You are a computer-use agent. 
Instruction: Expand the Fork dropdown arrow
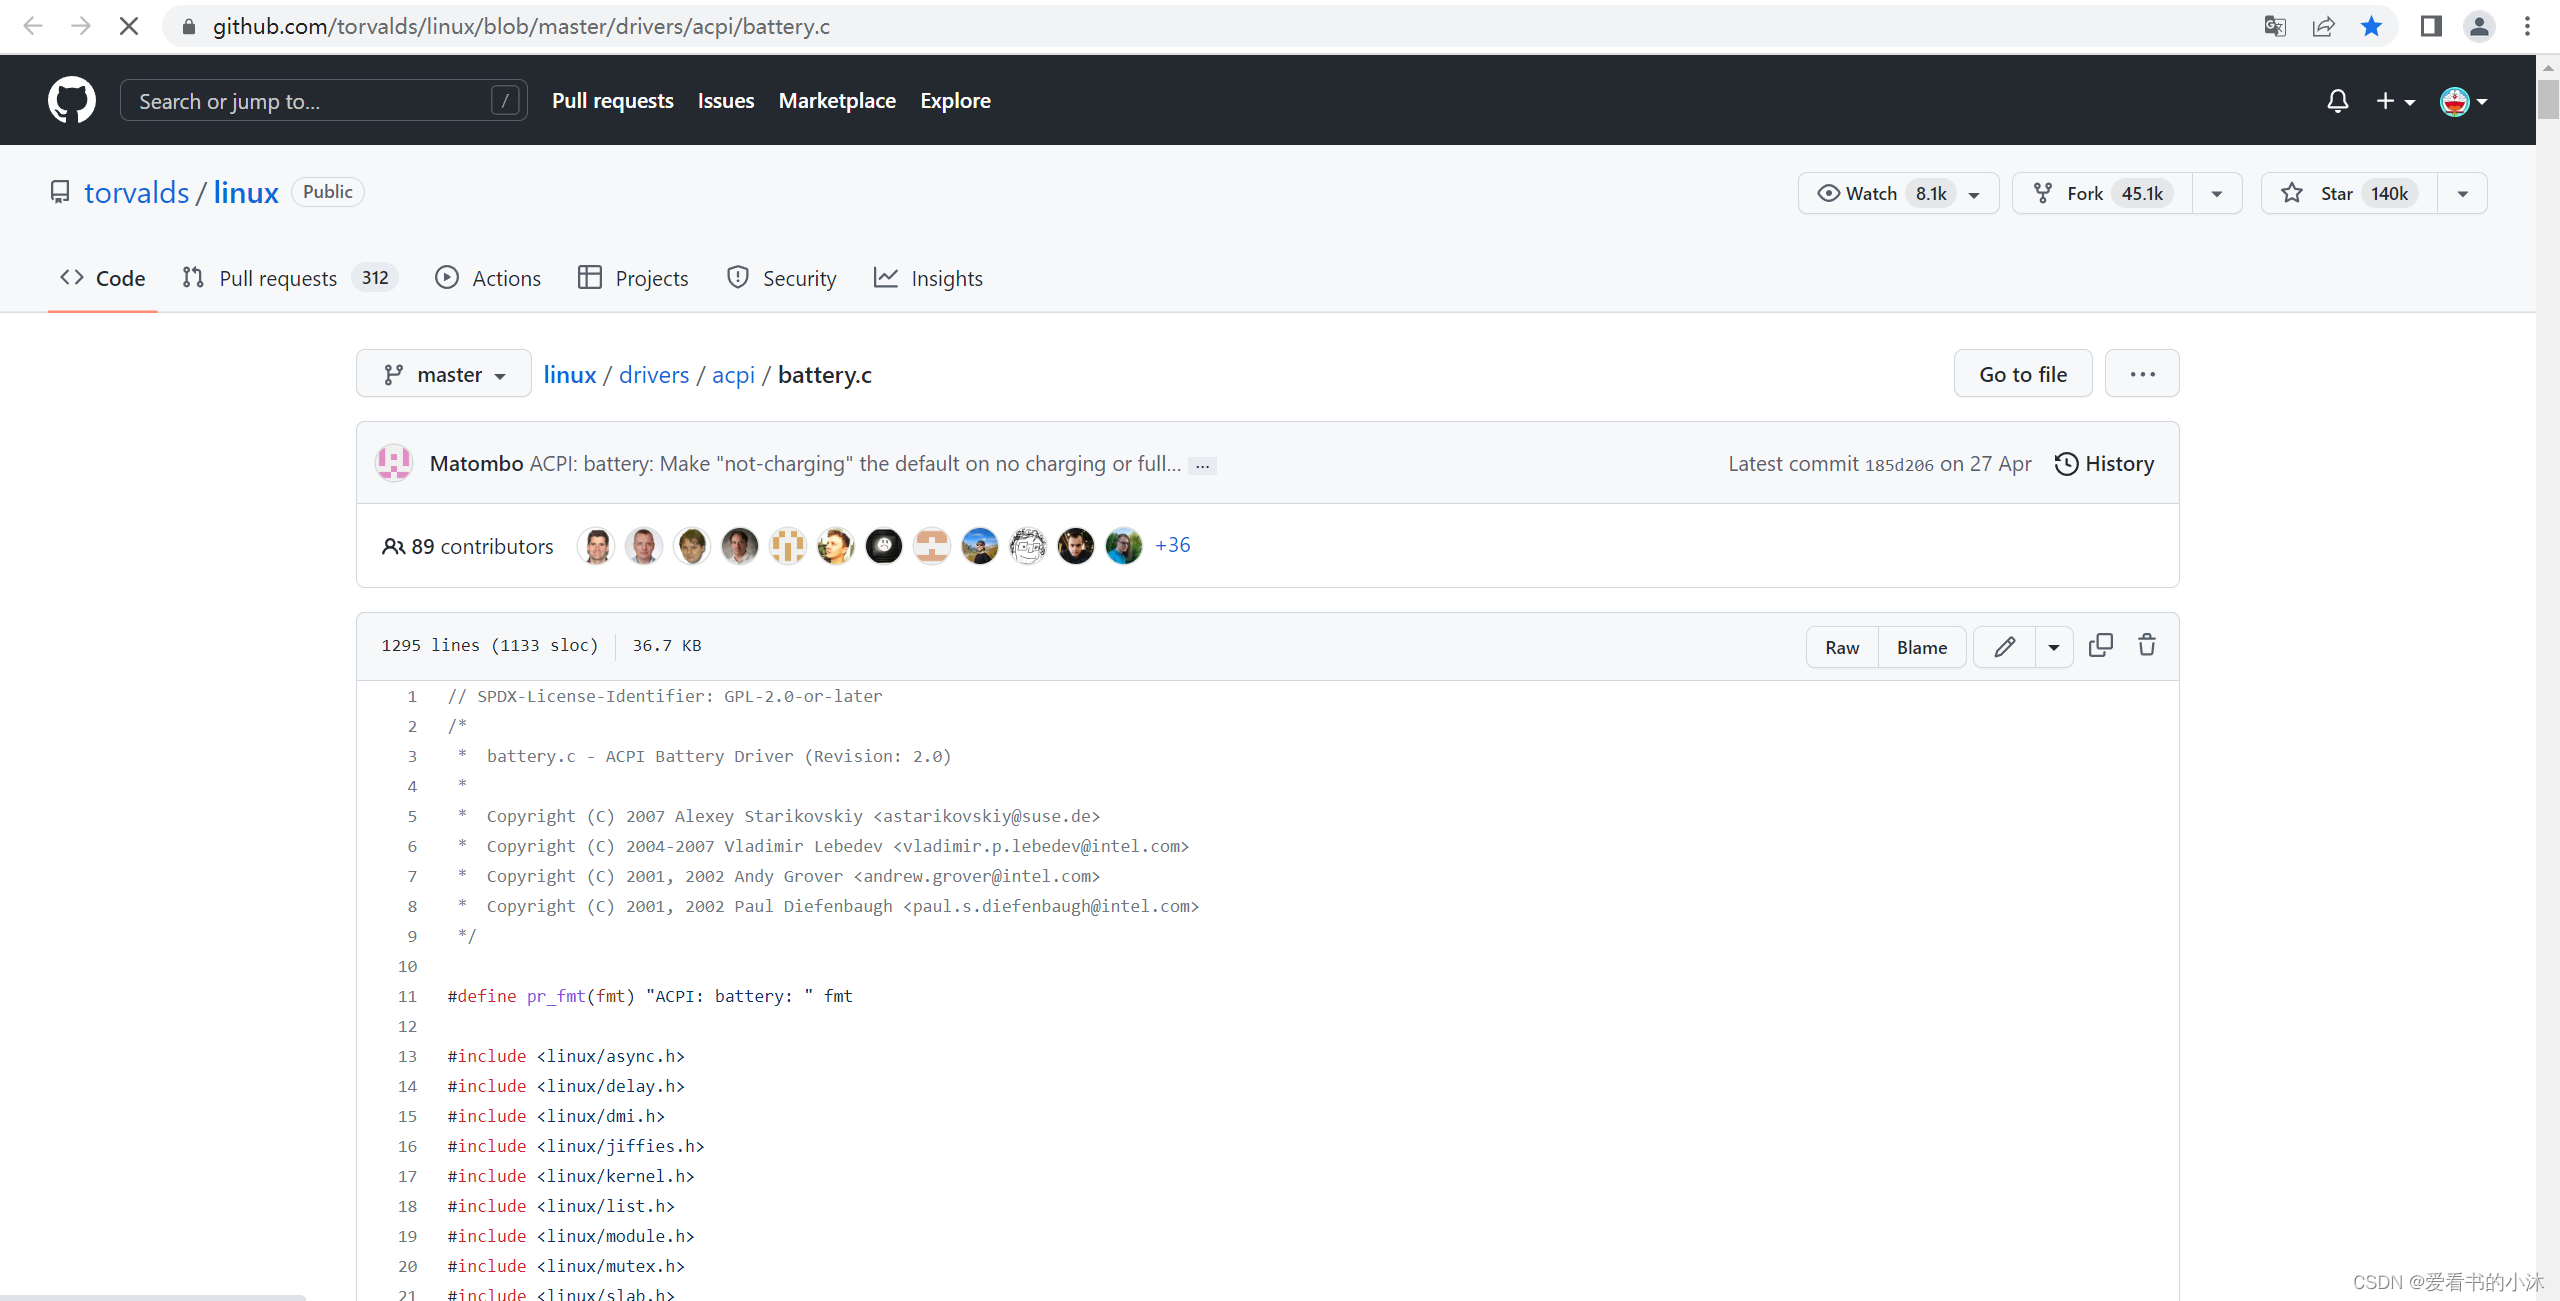(x=2217, y=193)
